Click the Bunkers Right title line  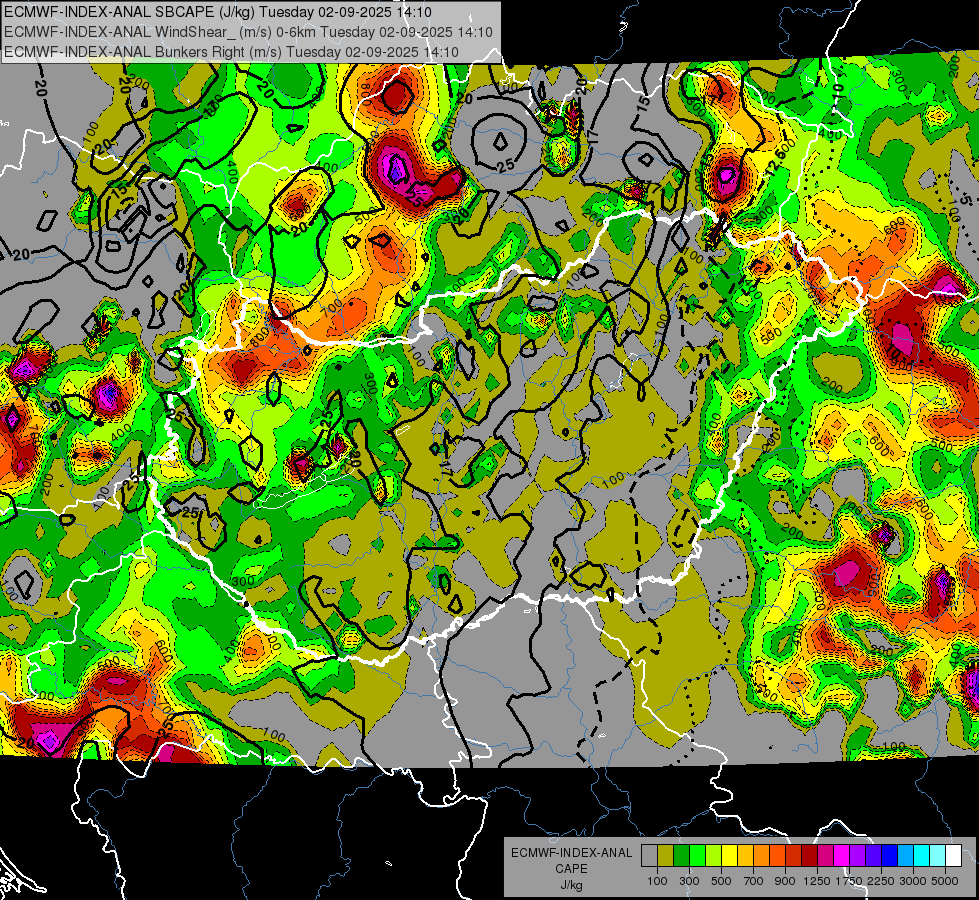coord(231,52)
